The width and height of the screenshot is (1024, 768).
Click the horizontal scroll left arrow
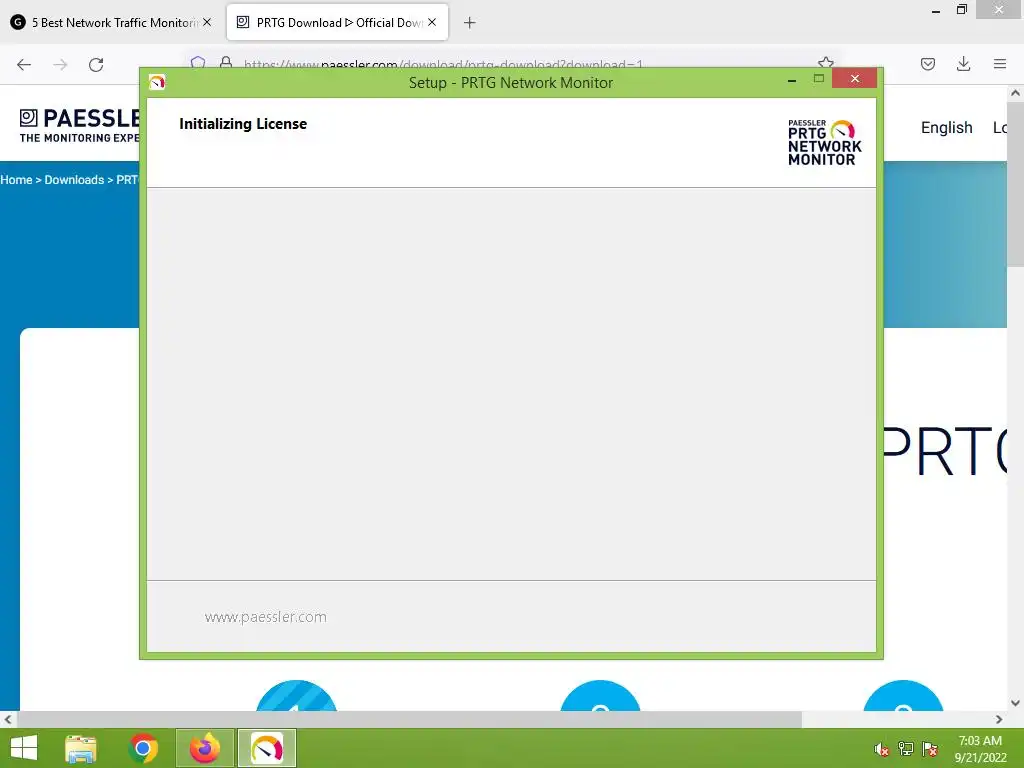pos(7,719)
